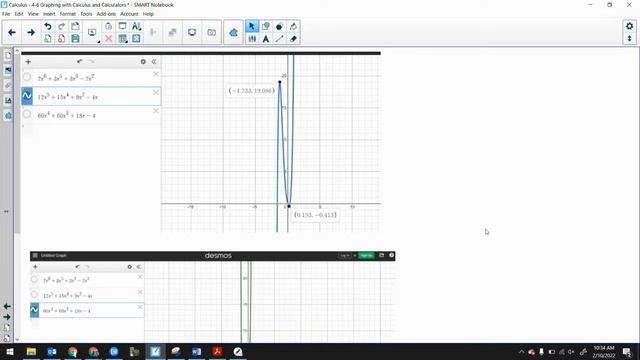Choose the Eraser tool
The height and width of the screenshot is (360, 640).
(293, 39)
